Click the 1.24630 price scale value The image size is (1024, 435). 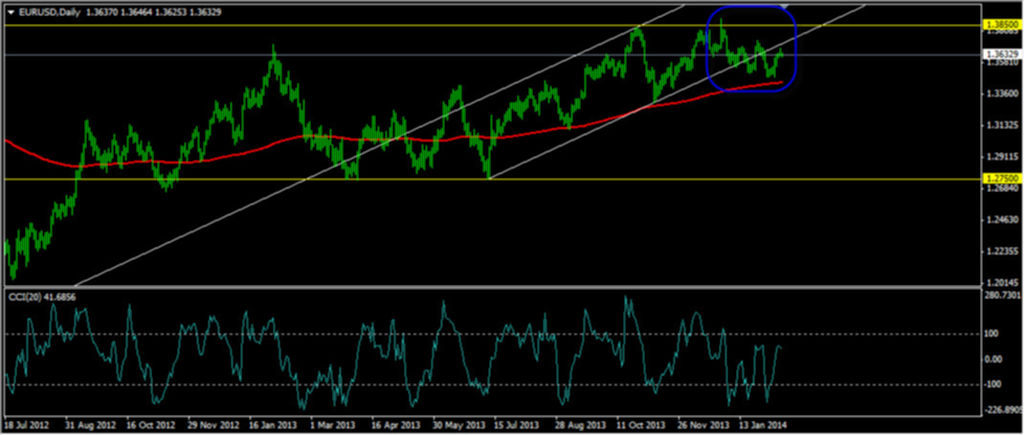point(1001,220)
